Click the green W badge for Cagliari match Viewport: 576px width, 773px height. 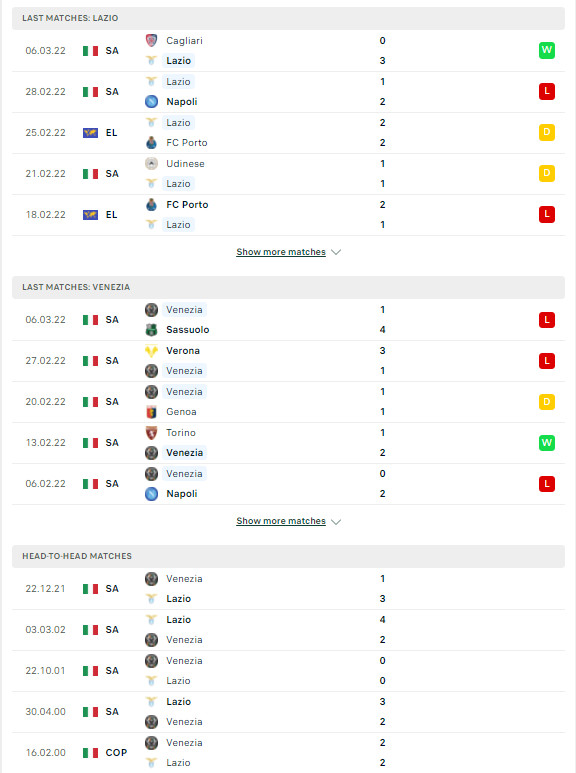[x=546, y=50]
